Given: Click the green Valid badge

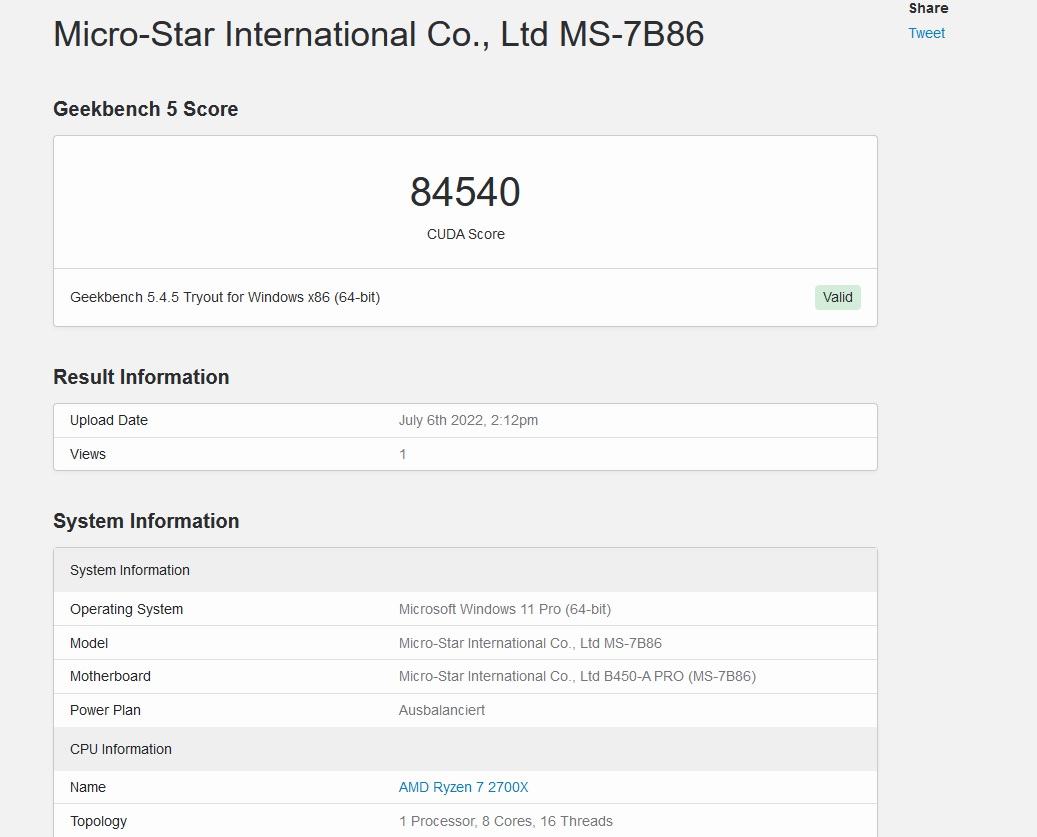Looking at the screenshot, I should 837,298.
